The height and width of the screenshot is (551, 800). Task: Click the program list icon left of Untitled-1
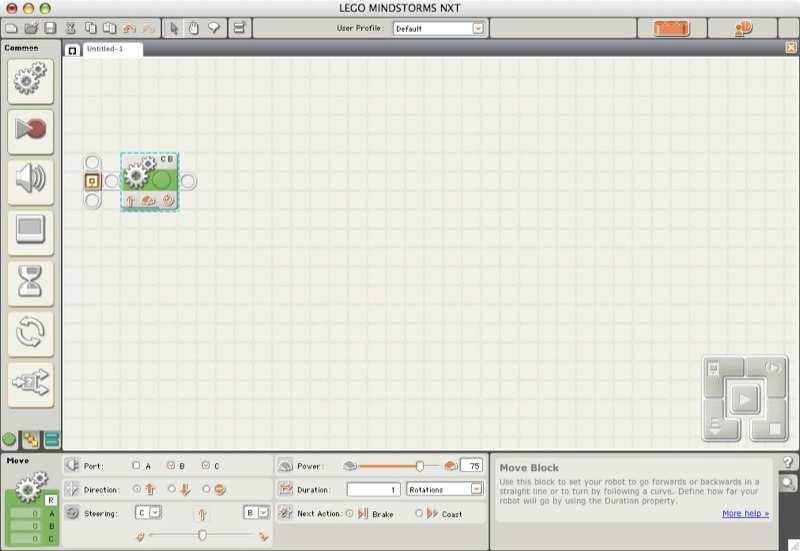pyautogui.click(x=72, y=50)
